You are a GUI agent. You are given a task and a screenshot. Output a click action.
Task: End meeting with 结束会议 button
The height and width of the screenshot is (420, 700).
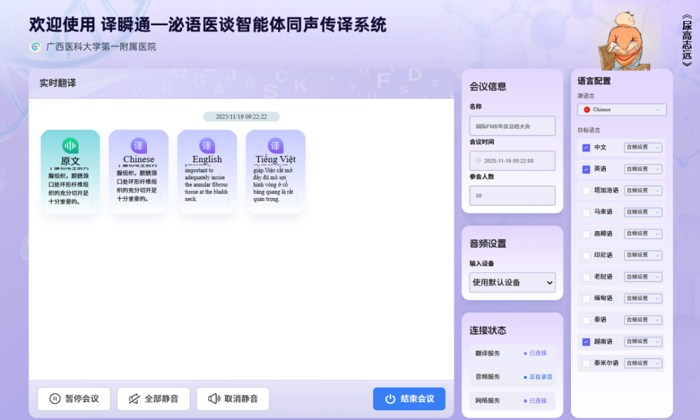point(409,399)
